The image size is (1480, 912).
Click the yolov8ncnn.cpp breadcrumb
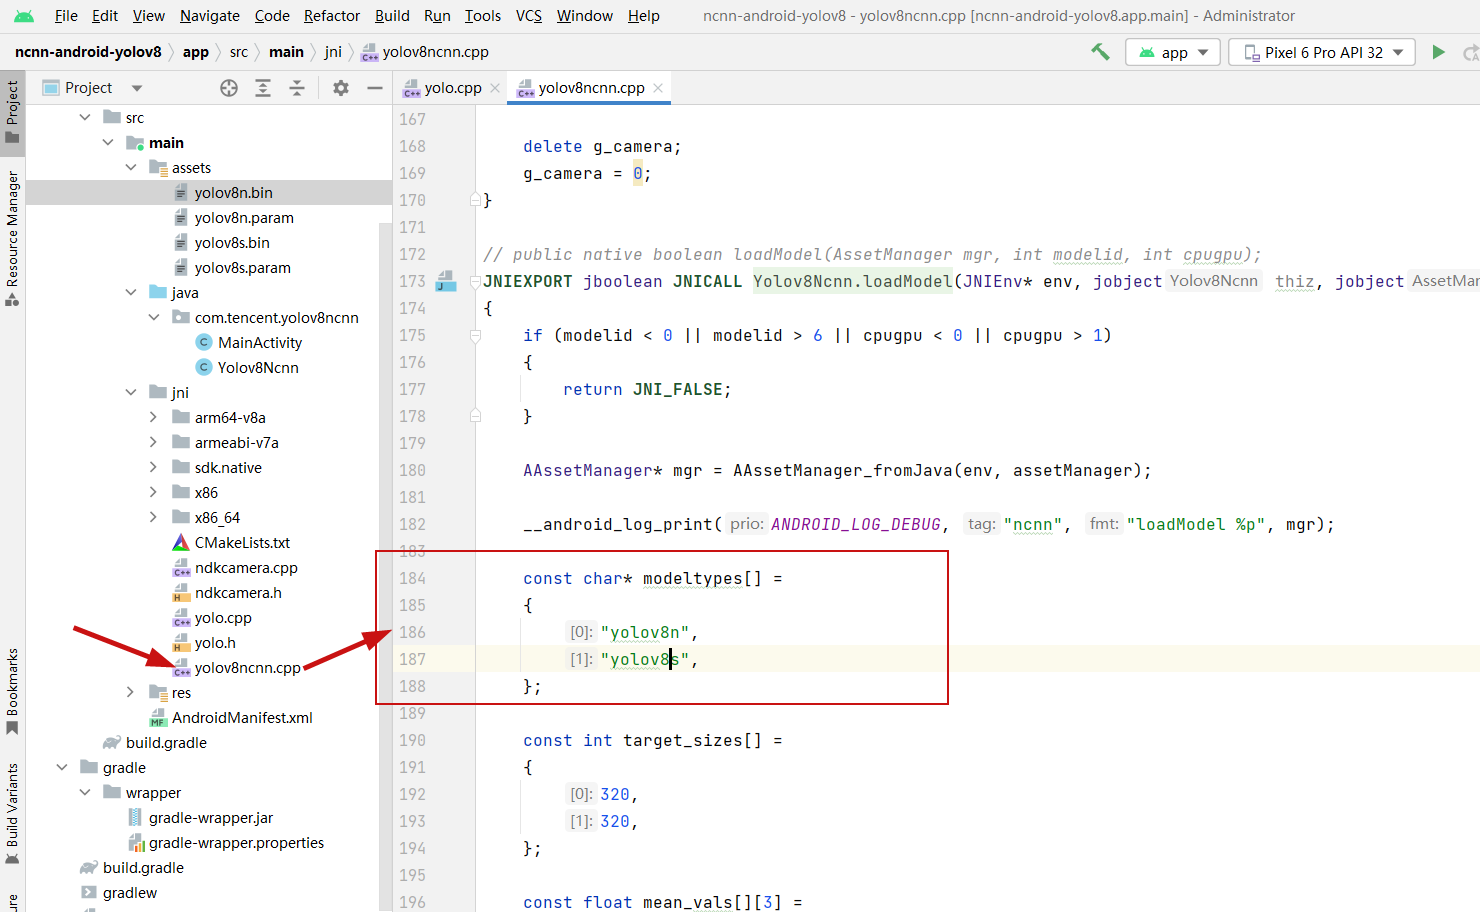(425, 52)
